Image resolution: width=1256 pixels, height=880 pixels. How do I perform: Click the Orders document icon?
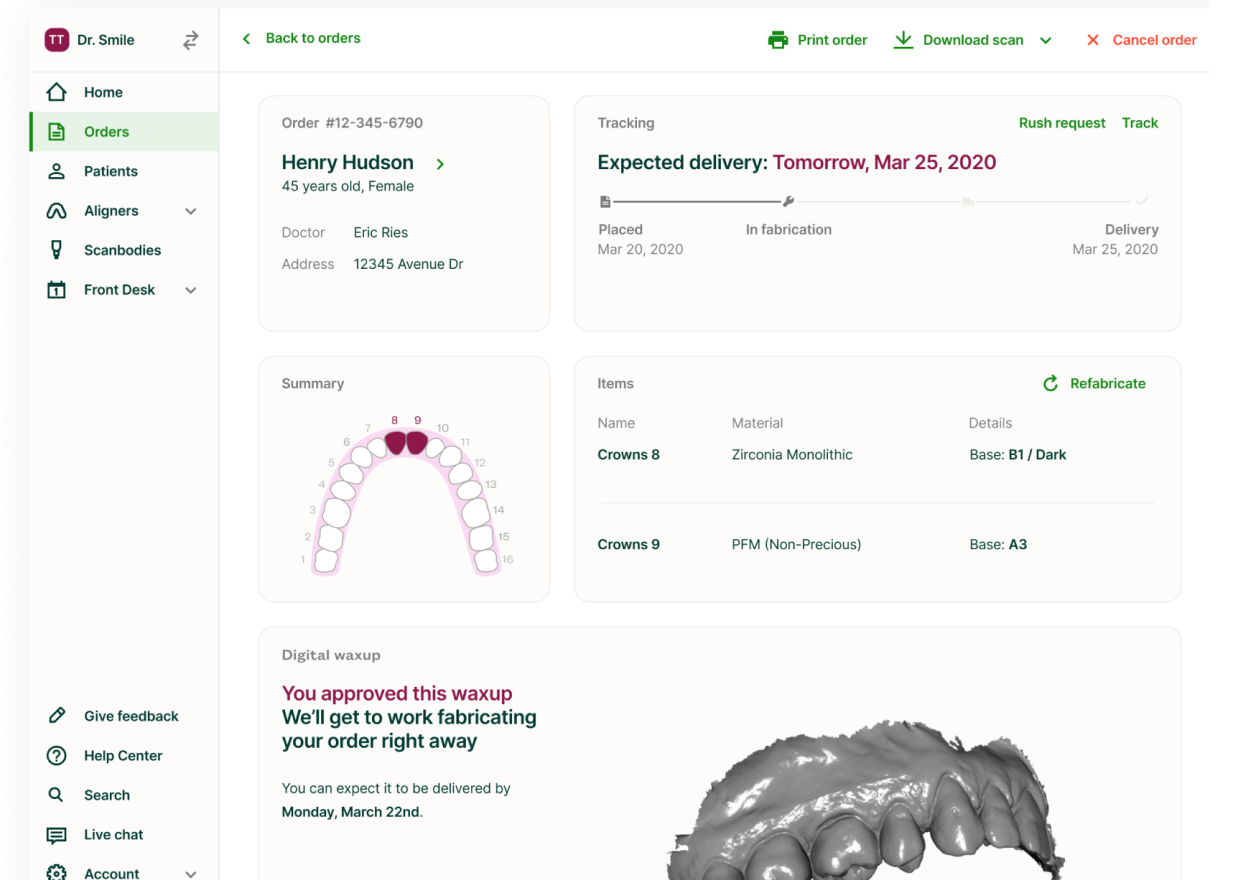point(57,132)
